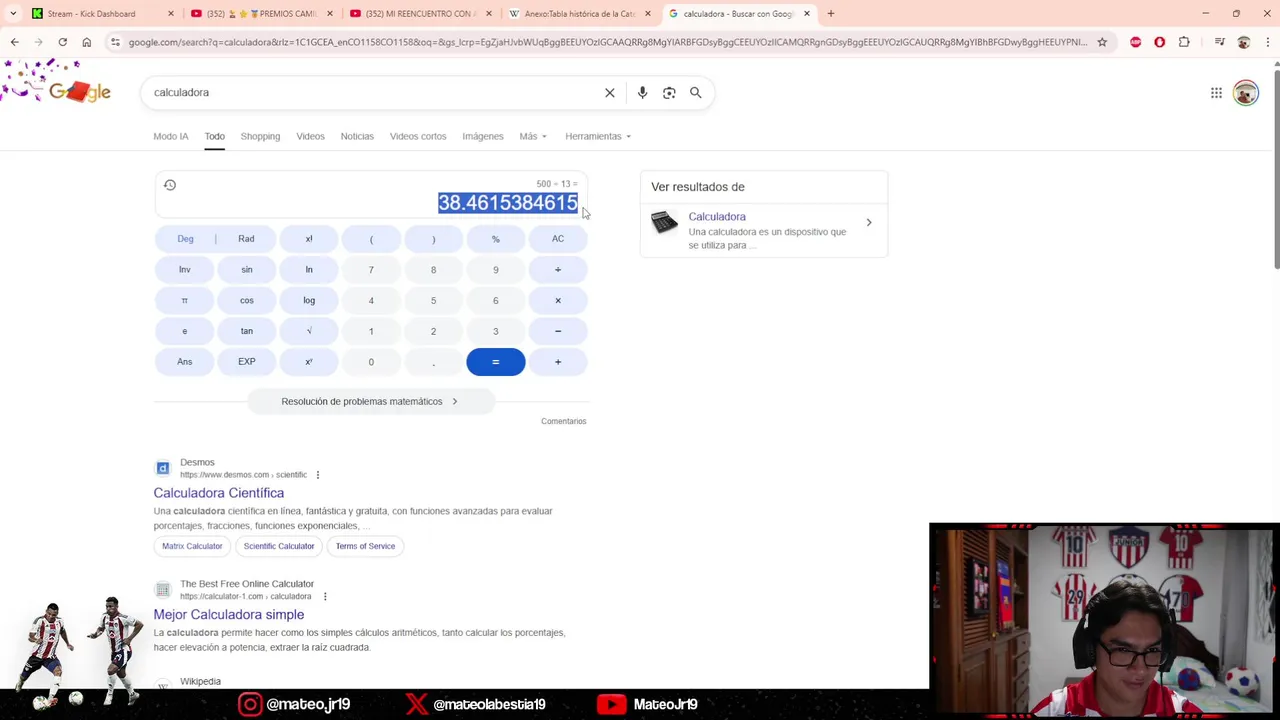Bookmark this page with the star
The width and height of the screenshot is (1280, 720).
tap(1102, 42)
